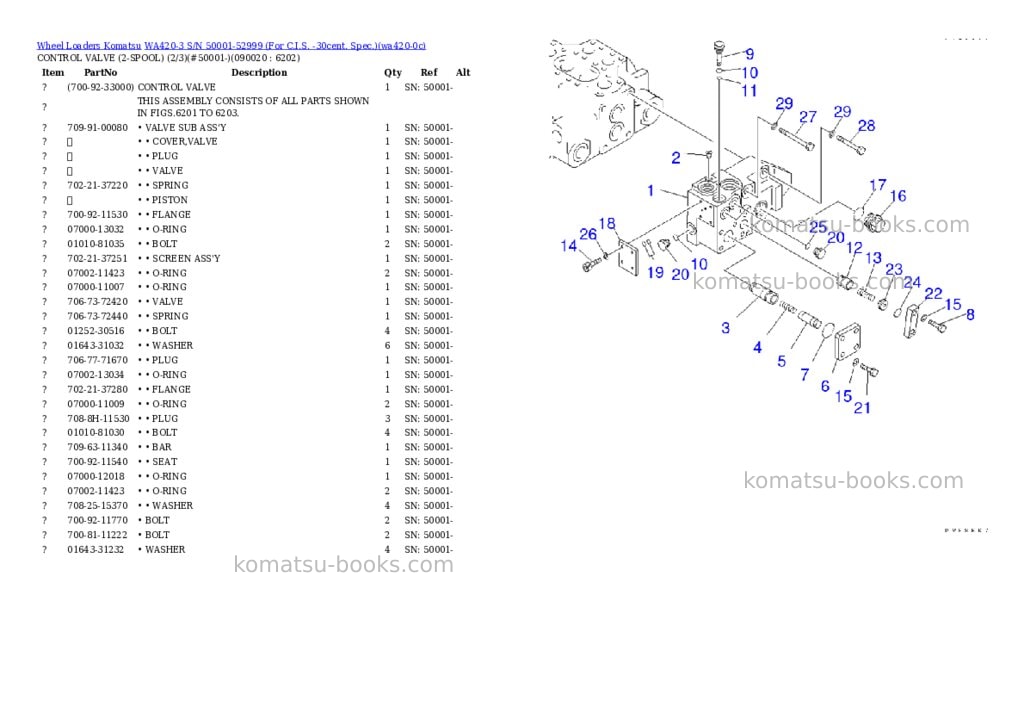Click diagram callout number 26
This screenshot has height=725, width=1024.
pyautogui.click(x=588, y=234)
